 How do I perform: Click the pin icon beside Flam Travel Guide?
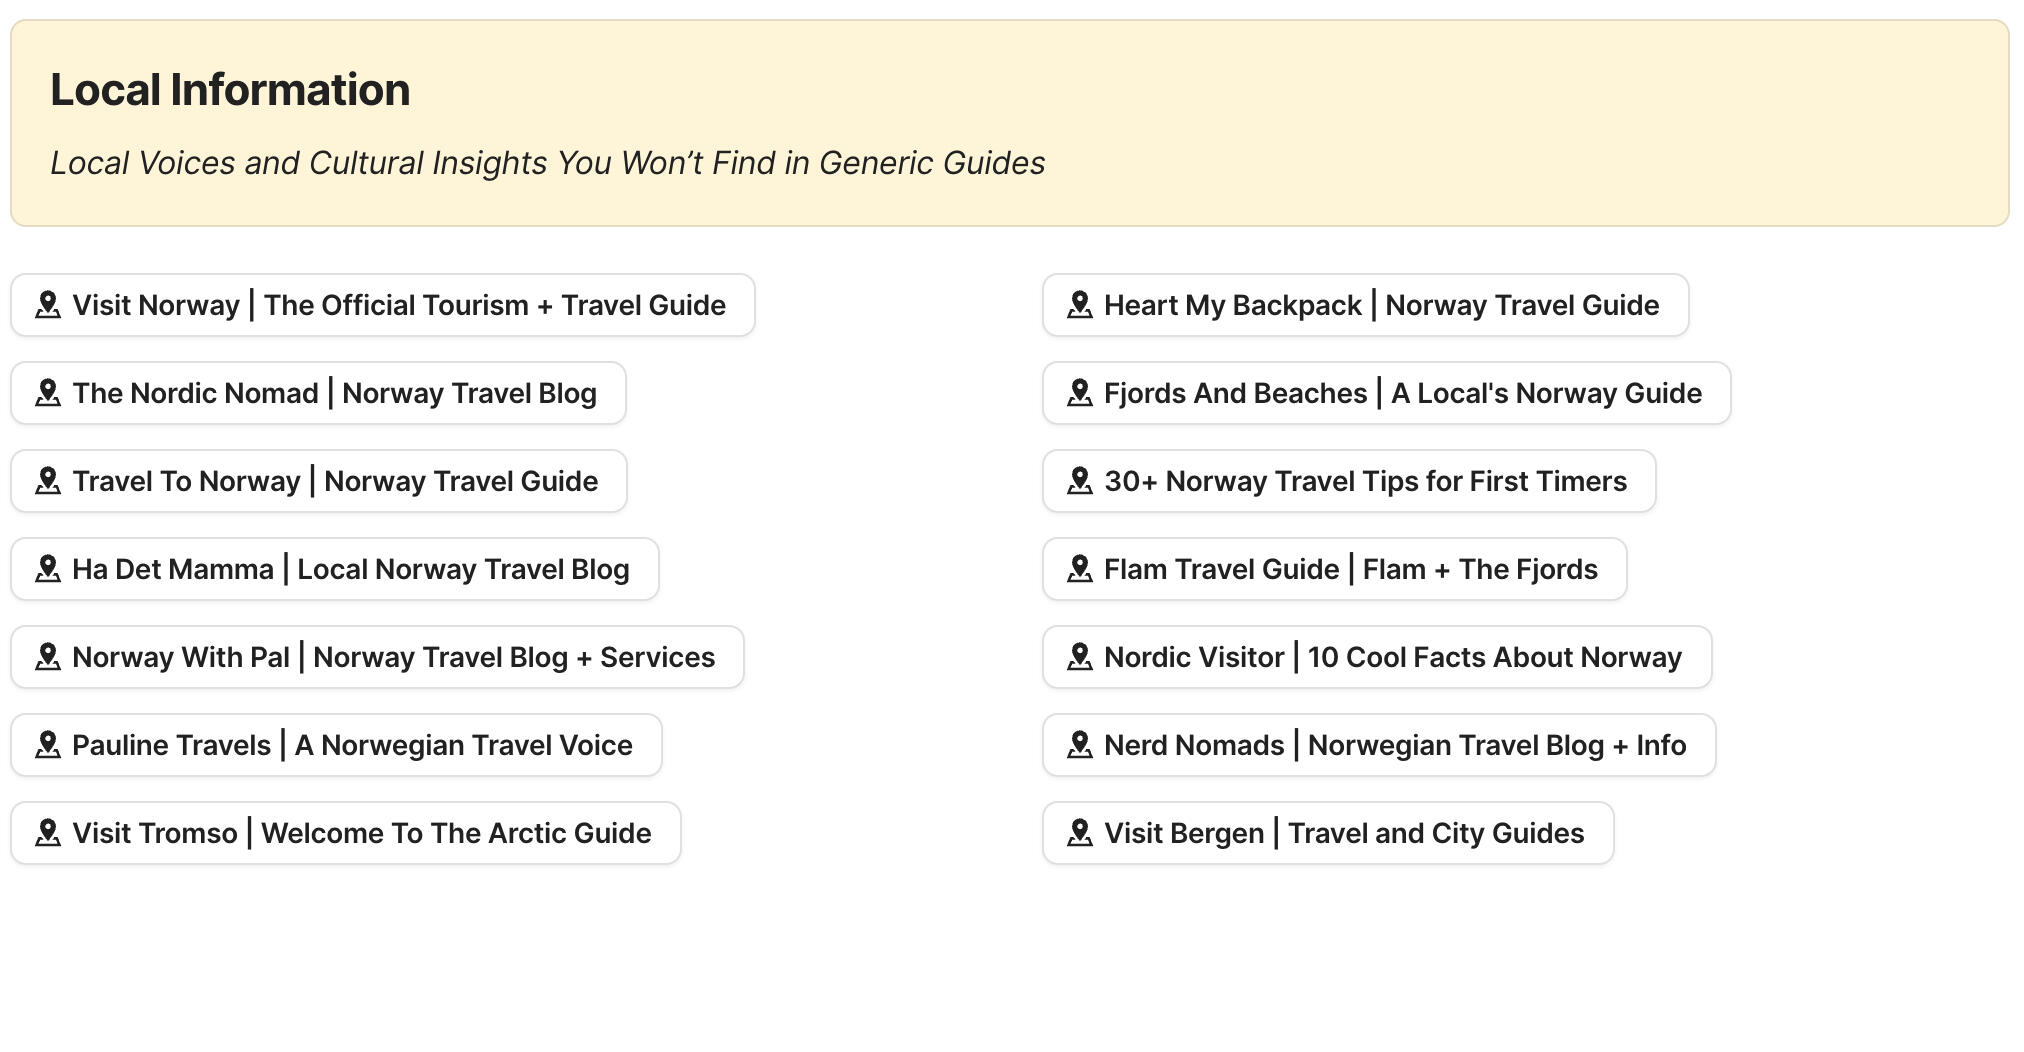pyautogui.click(x=1080, y=569)
